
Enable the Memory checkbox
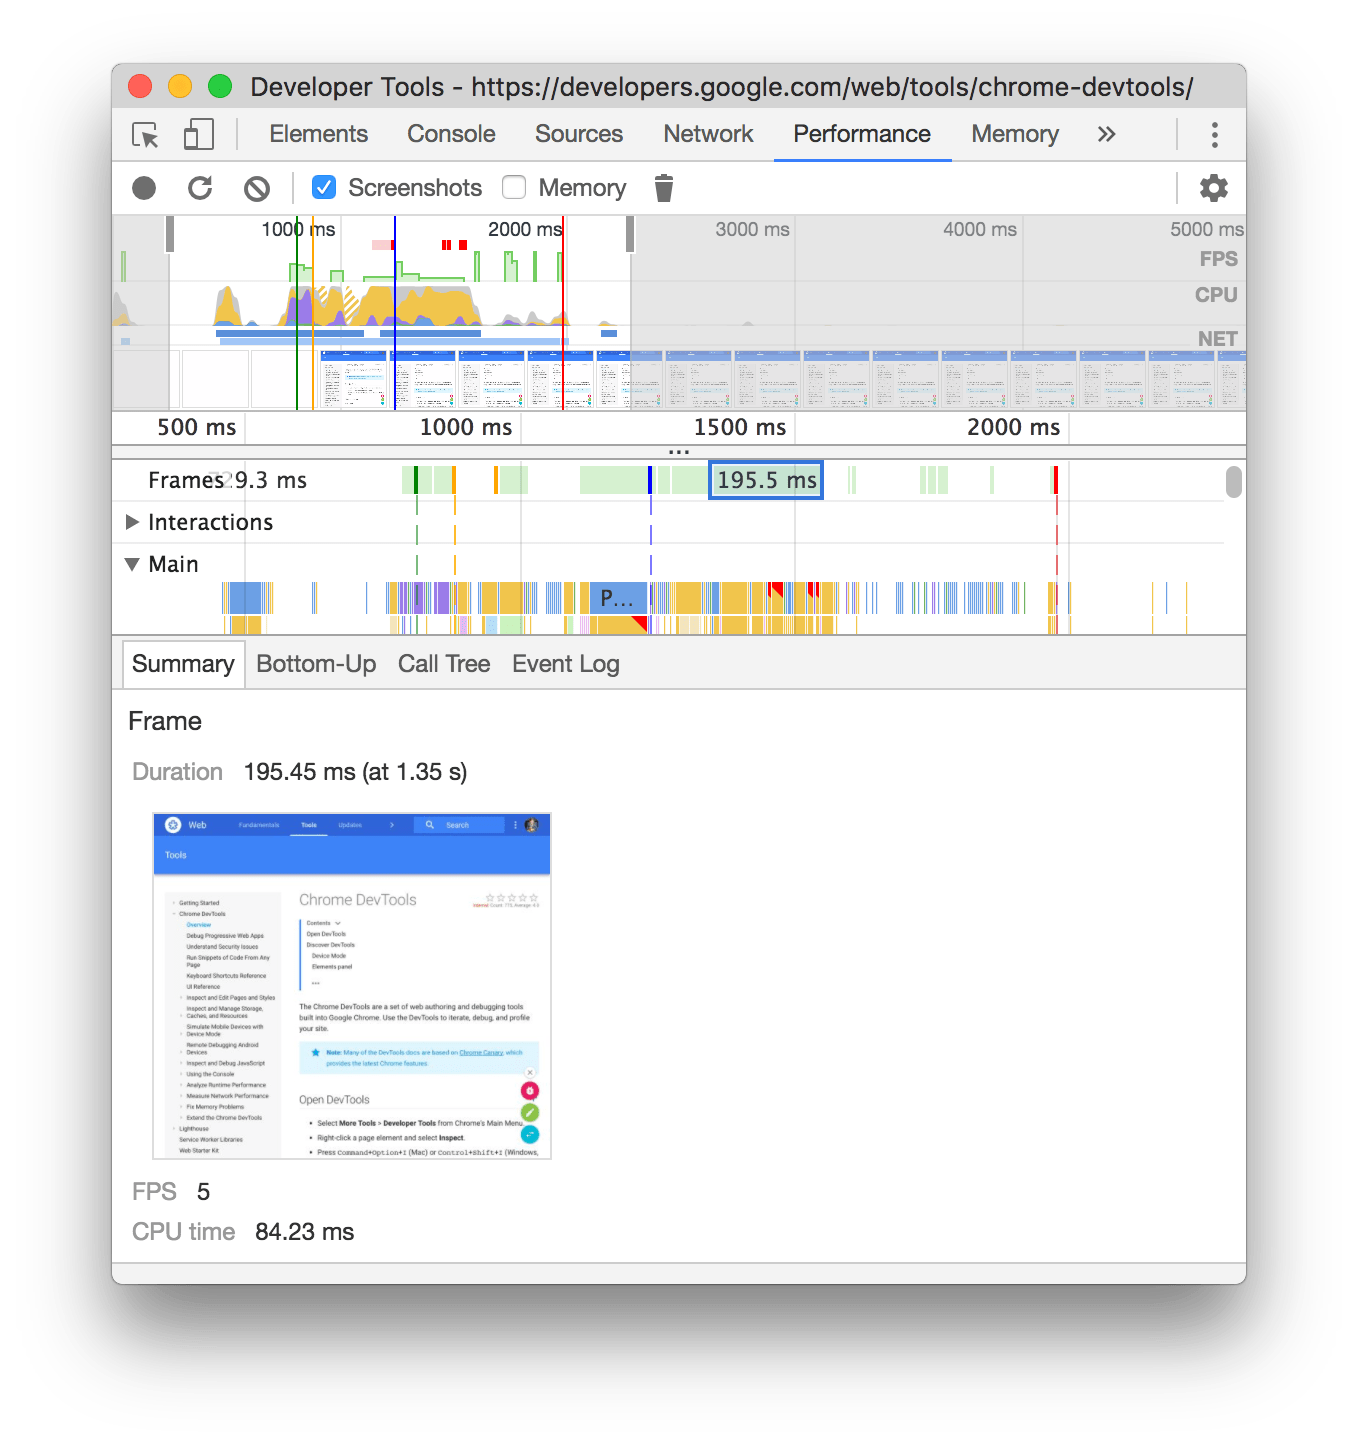(513, 187)
